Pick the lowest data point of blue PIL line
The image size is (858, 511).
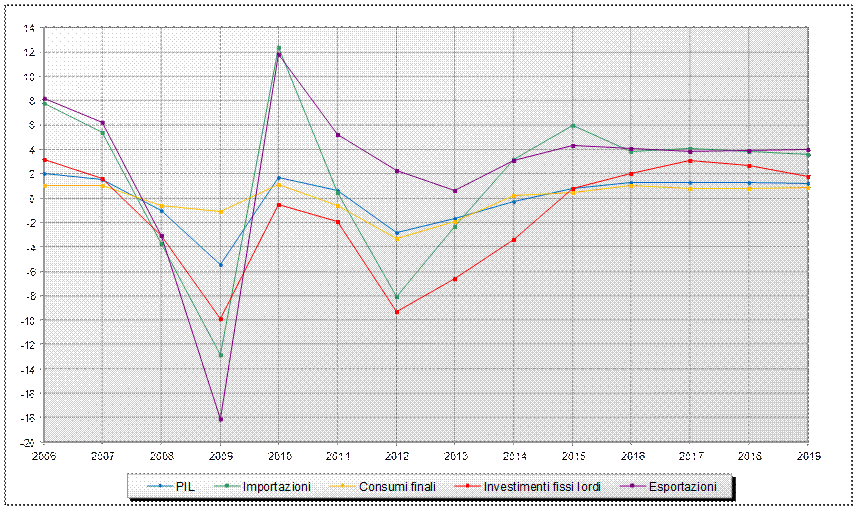click(x=221, y=265)
